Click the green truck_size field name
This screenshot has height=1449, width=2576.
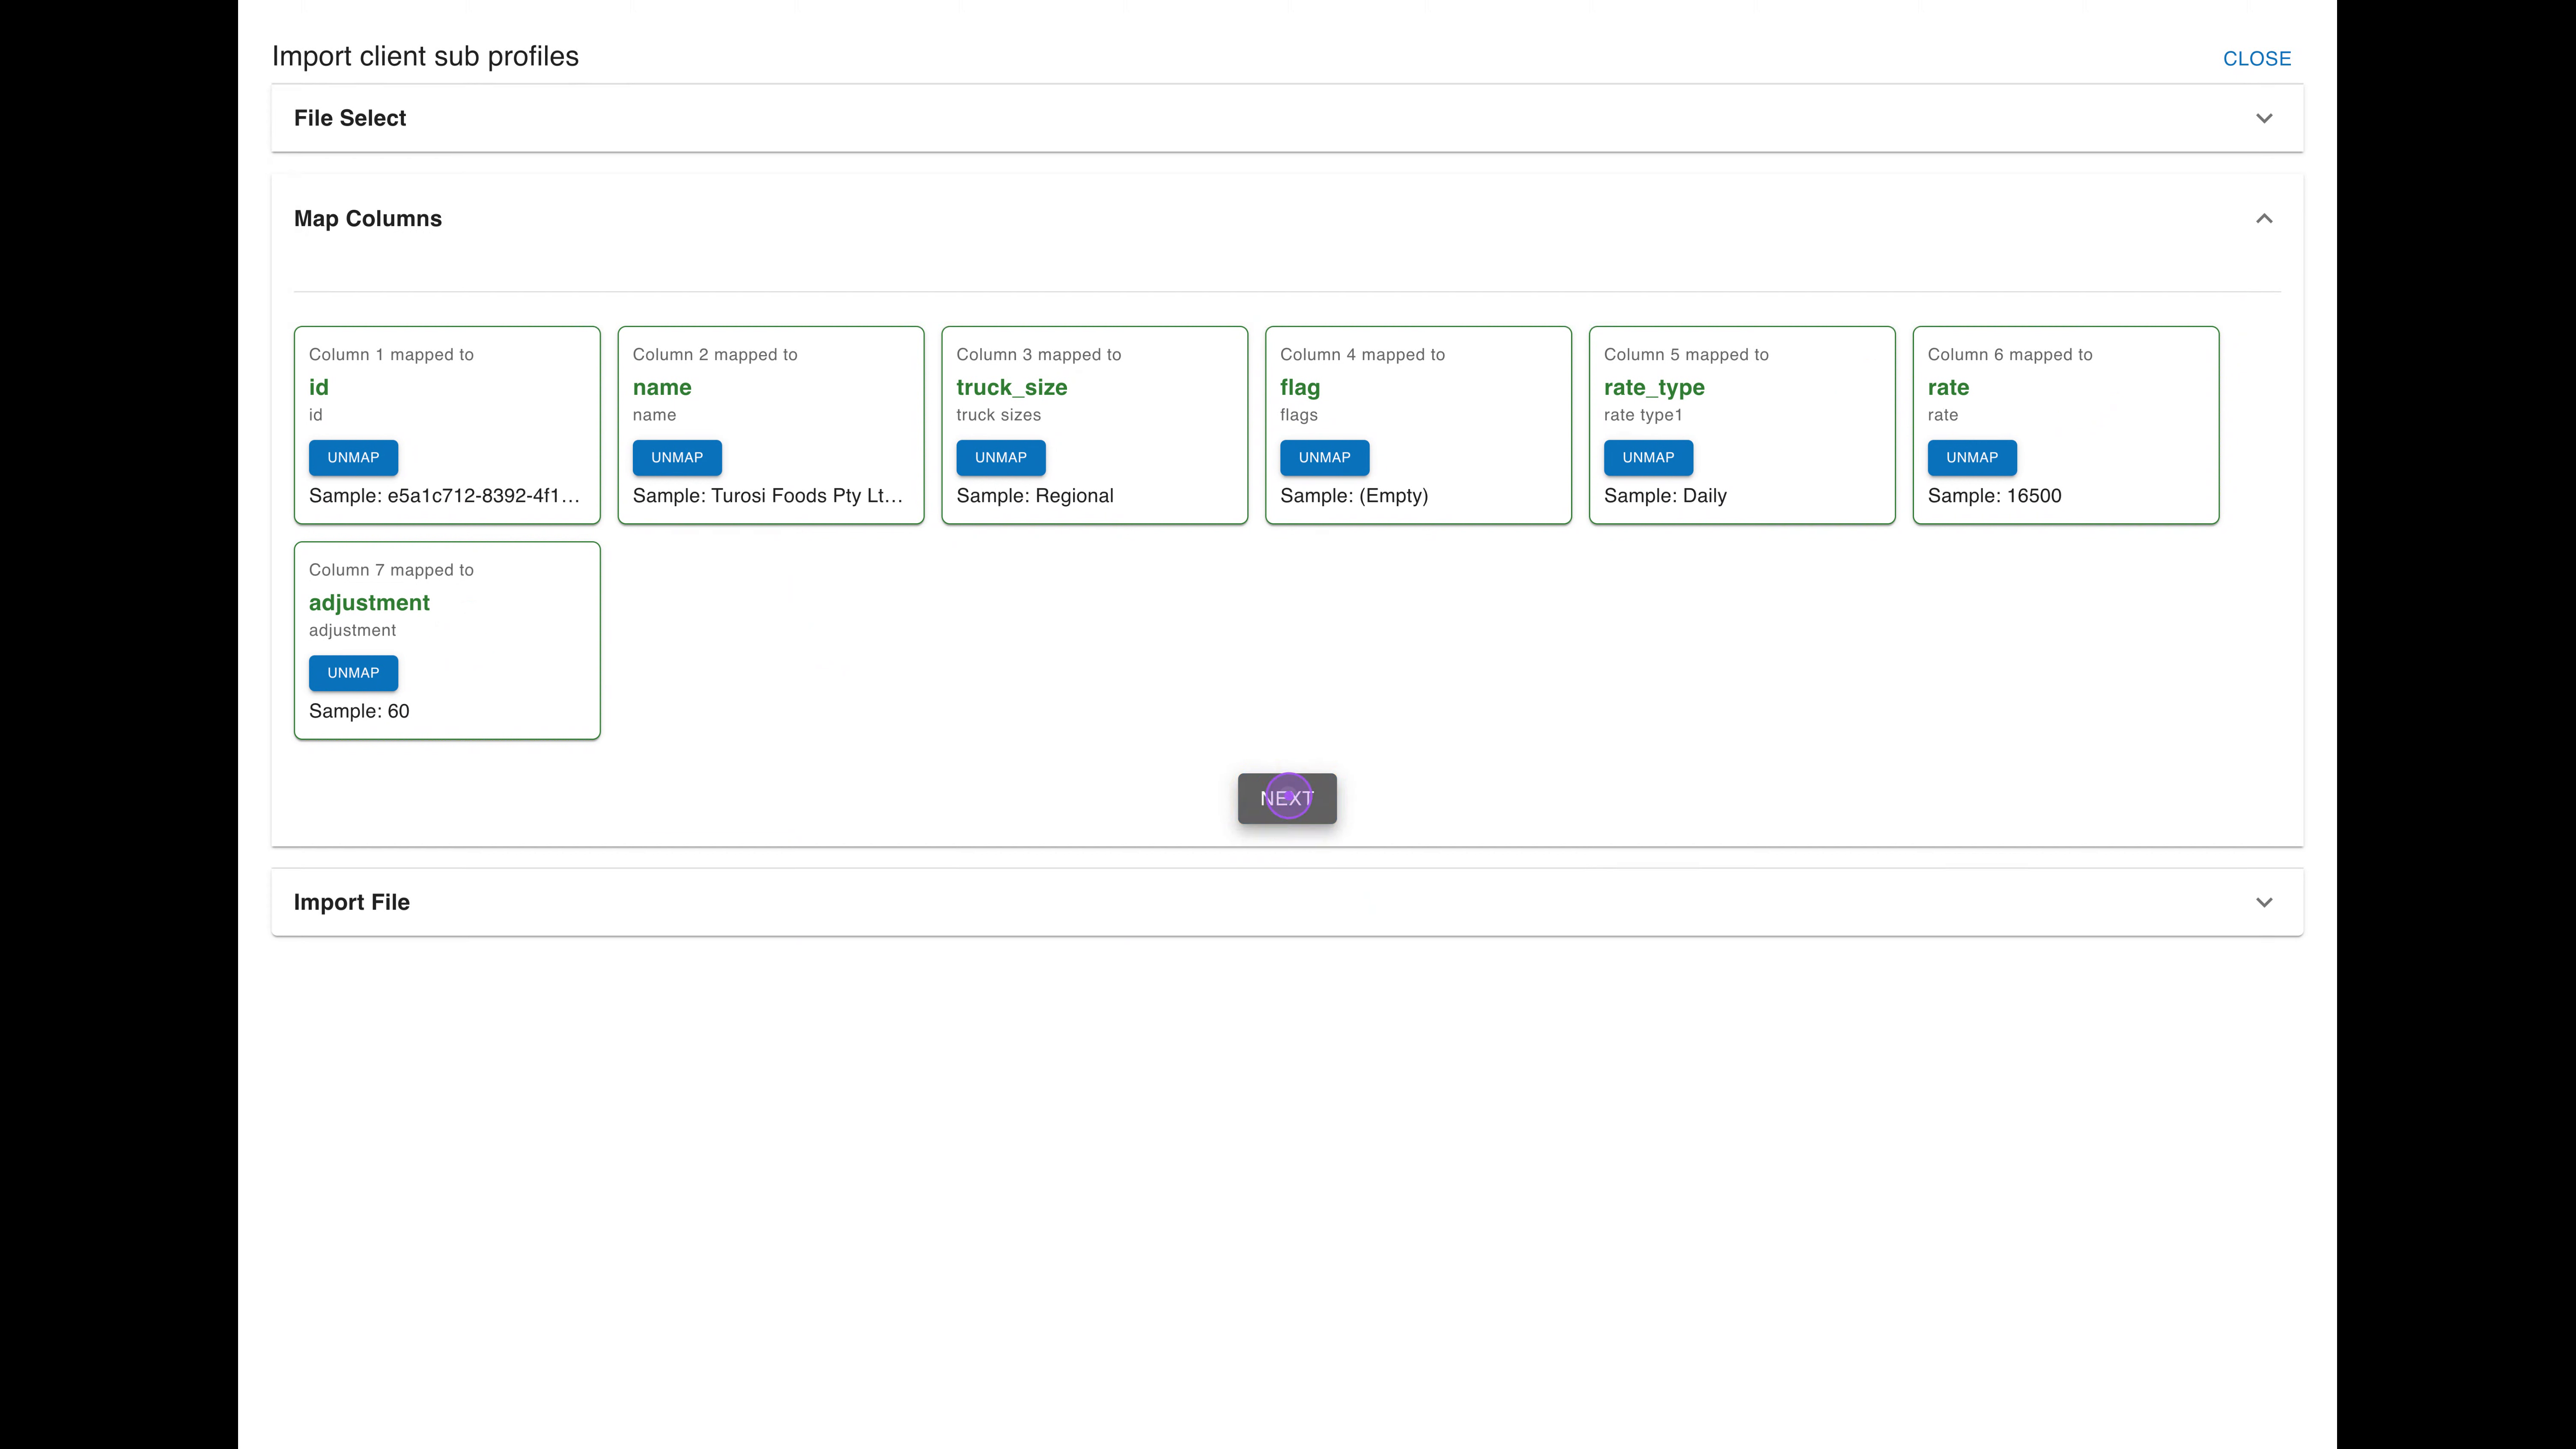[1012, 388]
